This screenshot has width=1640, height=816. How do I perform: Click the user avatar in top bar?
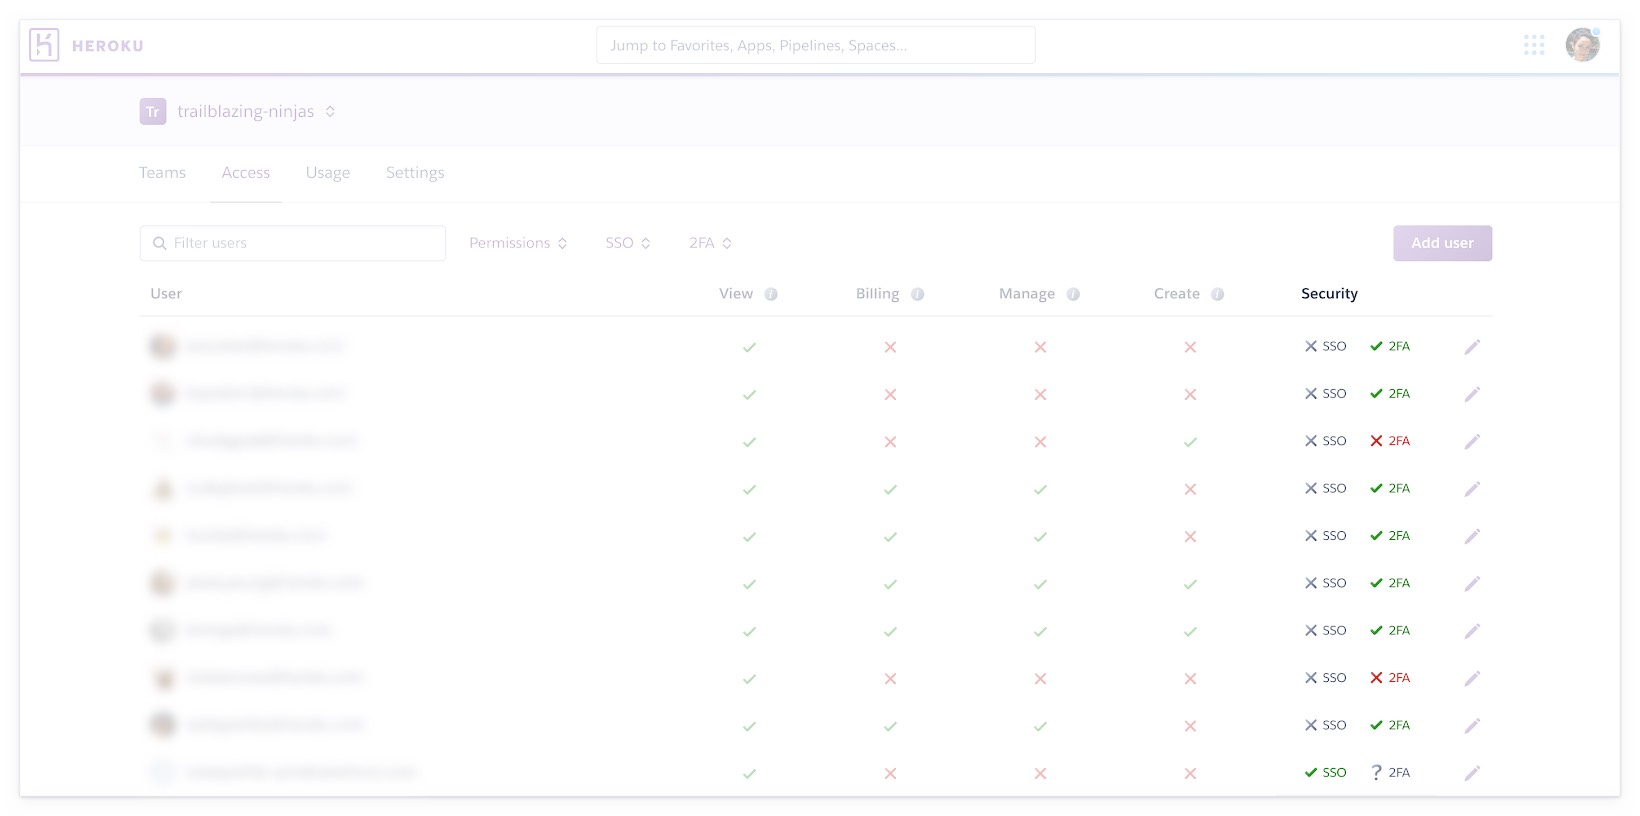click(x=1582, y=45)
